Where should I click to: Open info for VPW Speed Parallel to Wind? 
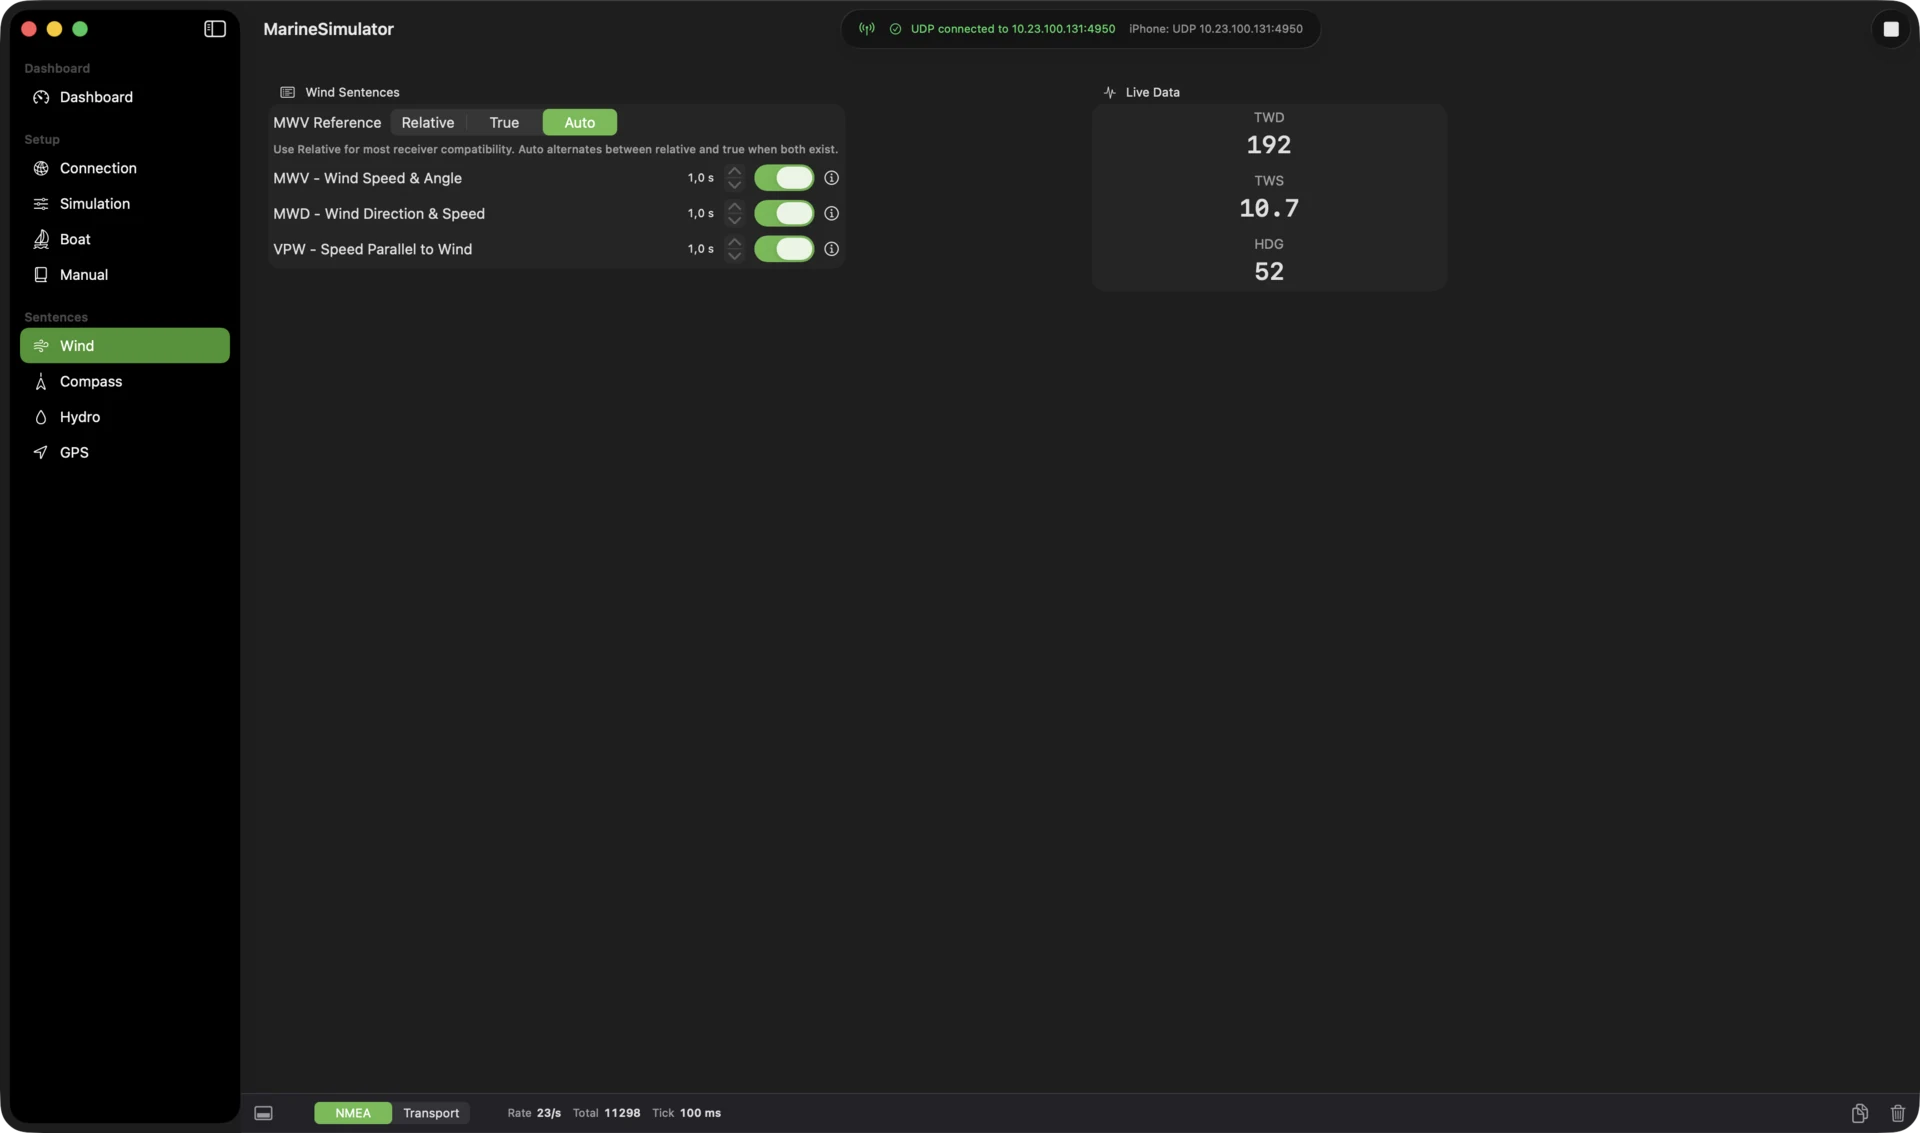click(x=831, y=249)
